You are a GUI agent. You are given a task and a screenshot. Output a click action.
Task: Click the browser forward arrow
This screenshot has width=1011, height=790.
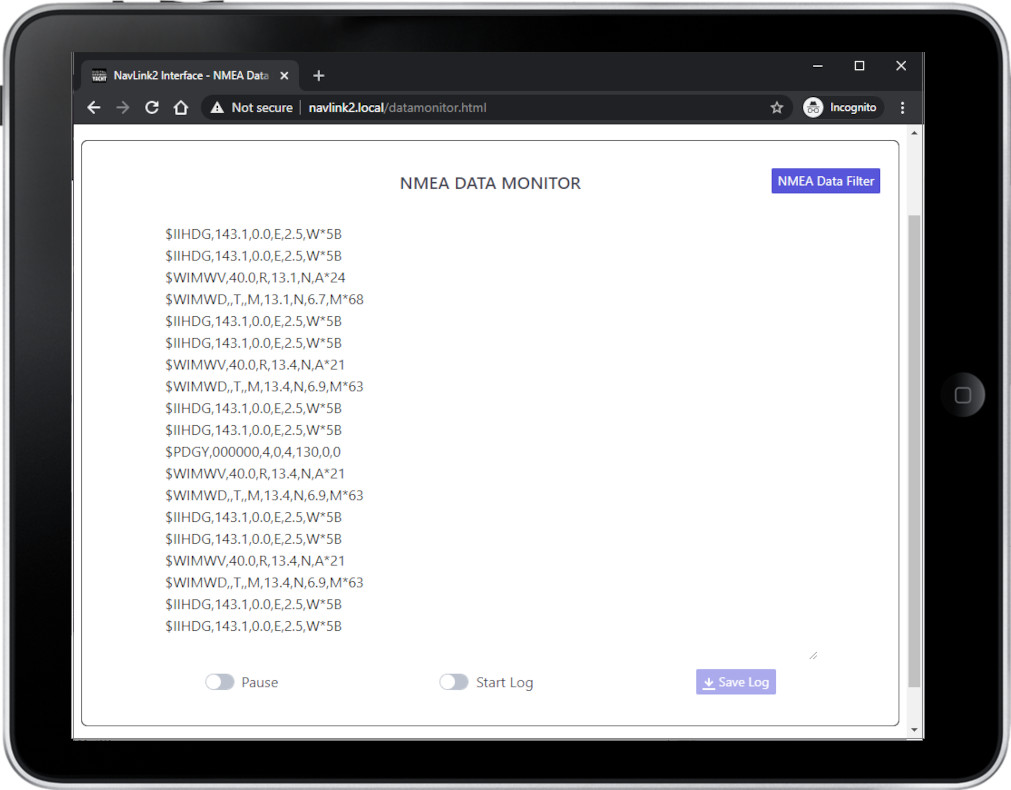click(123, 108)
